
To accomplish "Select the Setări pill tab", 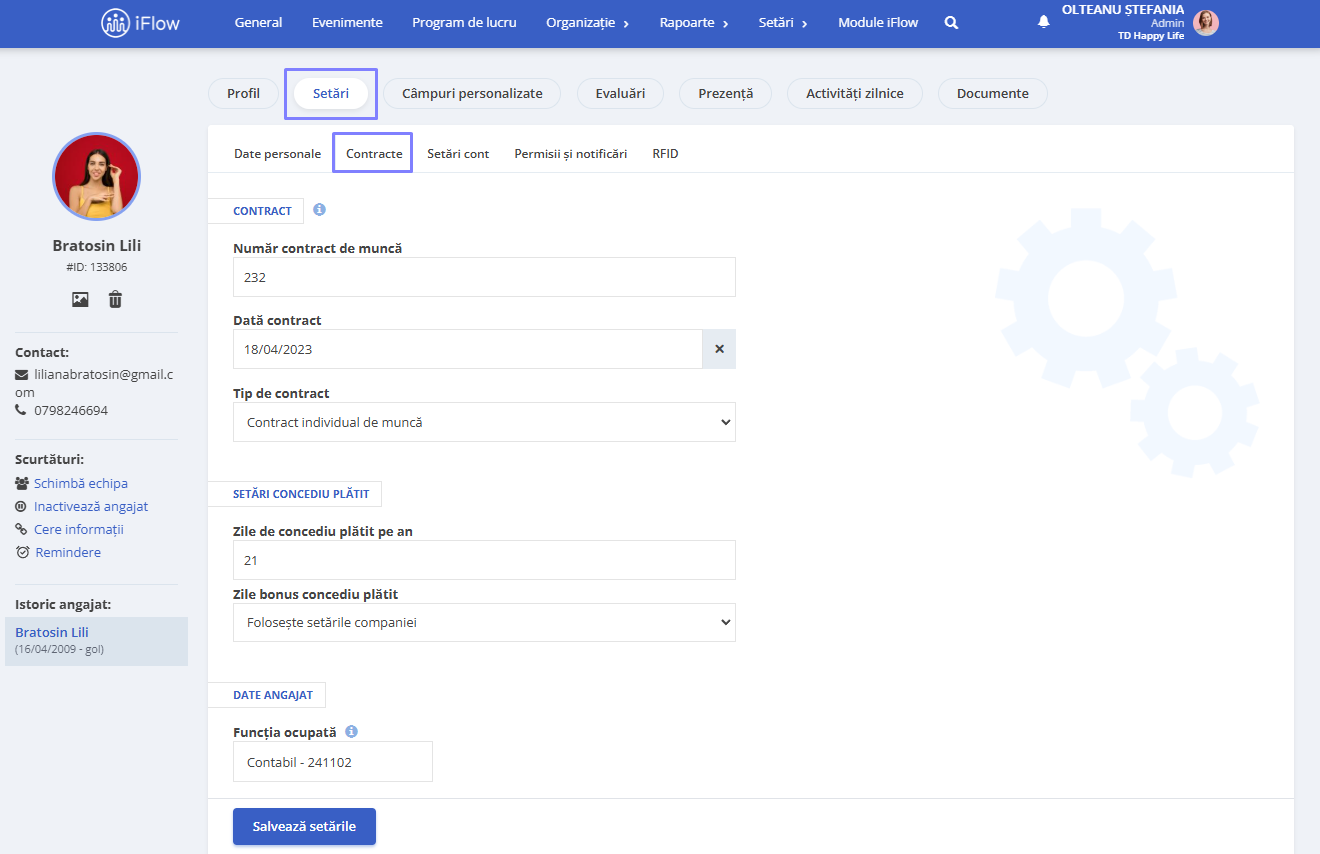I will 331,93.
